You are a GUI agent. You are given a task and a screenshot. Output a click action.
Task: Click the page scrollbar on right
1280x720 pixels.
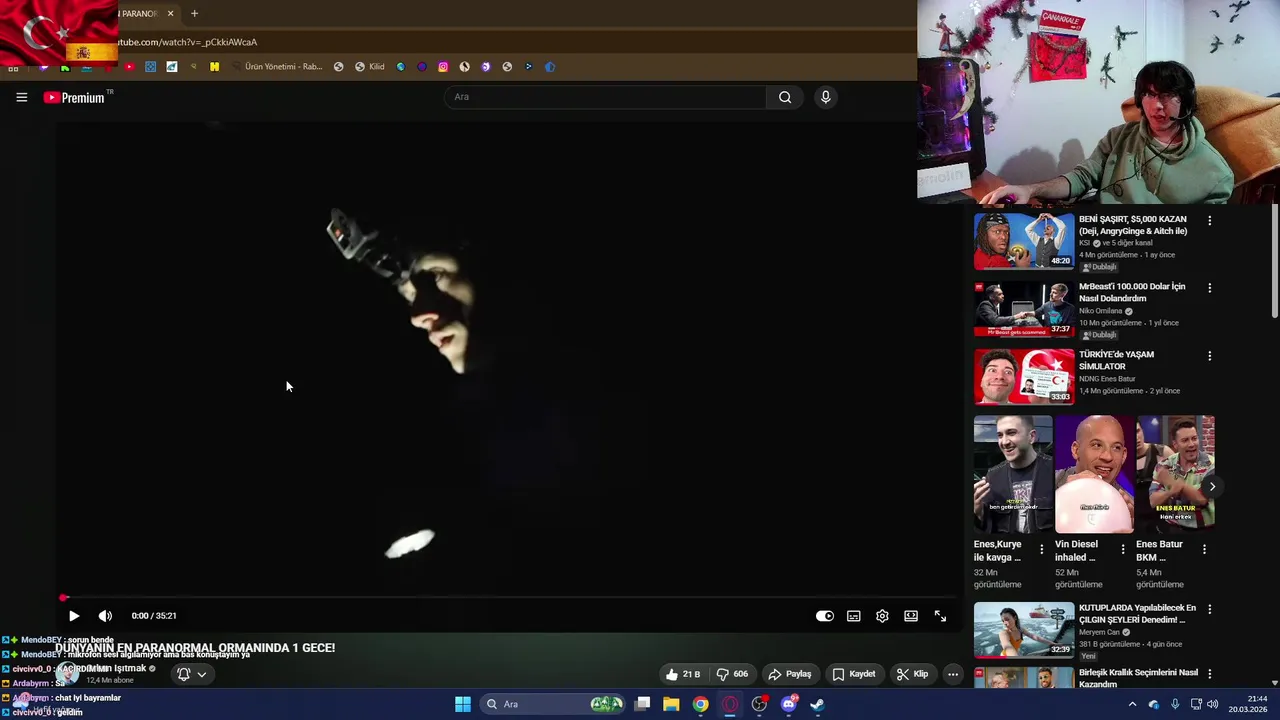(x=1275, y=262)
